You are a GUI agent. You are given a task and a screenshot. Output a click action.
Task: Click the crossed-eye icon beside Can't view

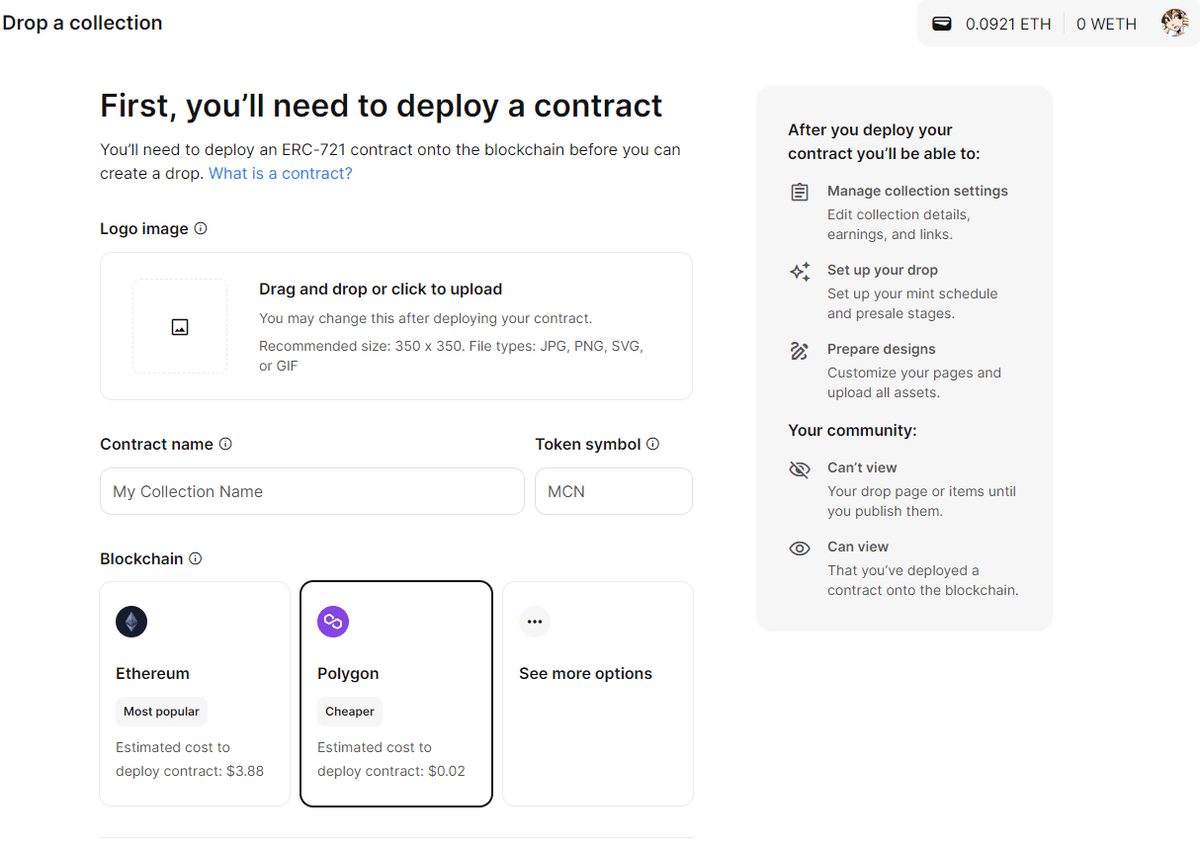click(799, 468)
